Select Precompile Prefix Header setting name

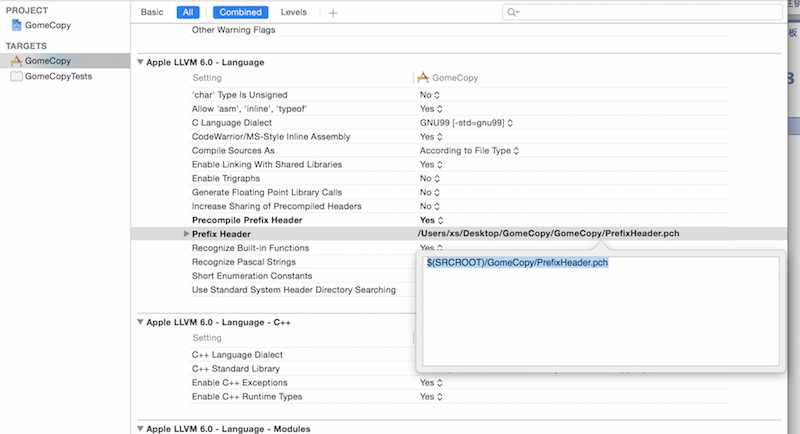(247, 220)
